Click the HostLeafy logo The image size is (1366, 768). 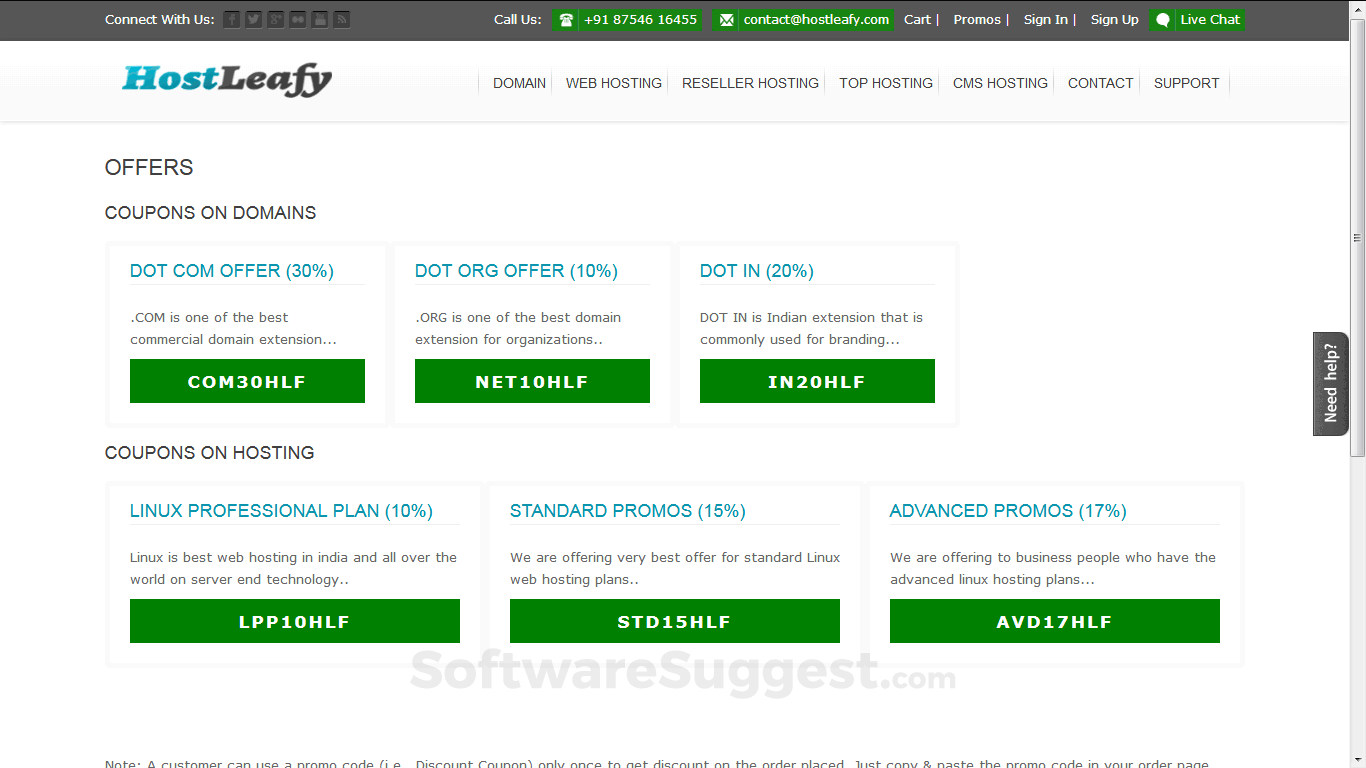pyautogui.click(x=227, y=80)
